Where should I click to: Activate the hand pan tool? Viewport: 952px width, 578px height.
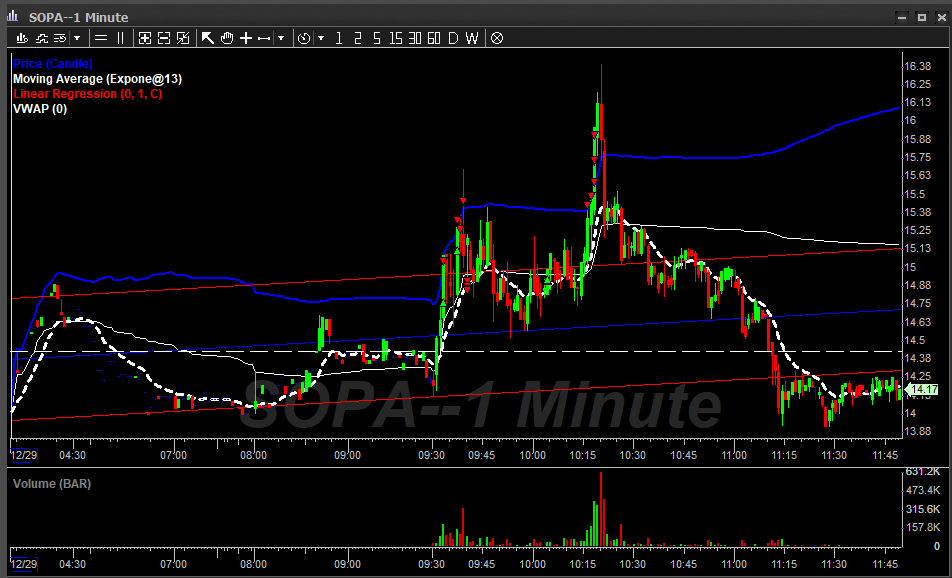click(x=227, y=38)
